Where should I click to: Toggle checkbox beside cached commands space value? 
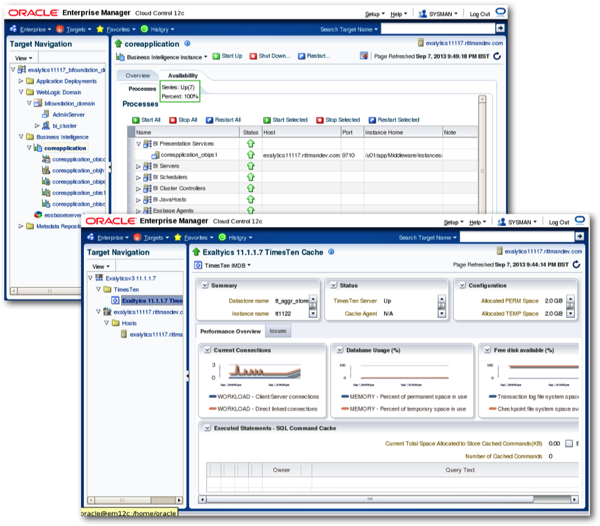(x=569, y=443)
